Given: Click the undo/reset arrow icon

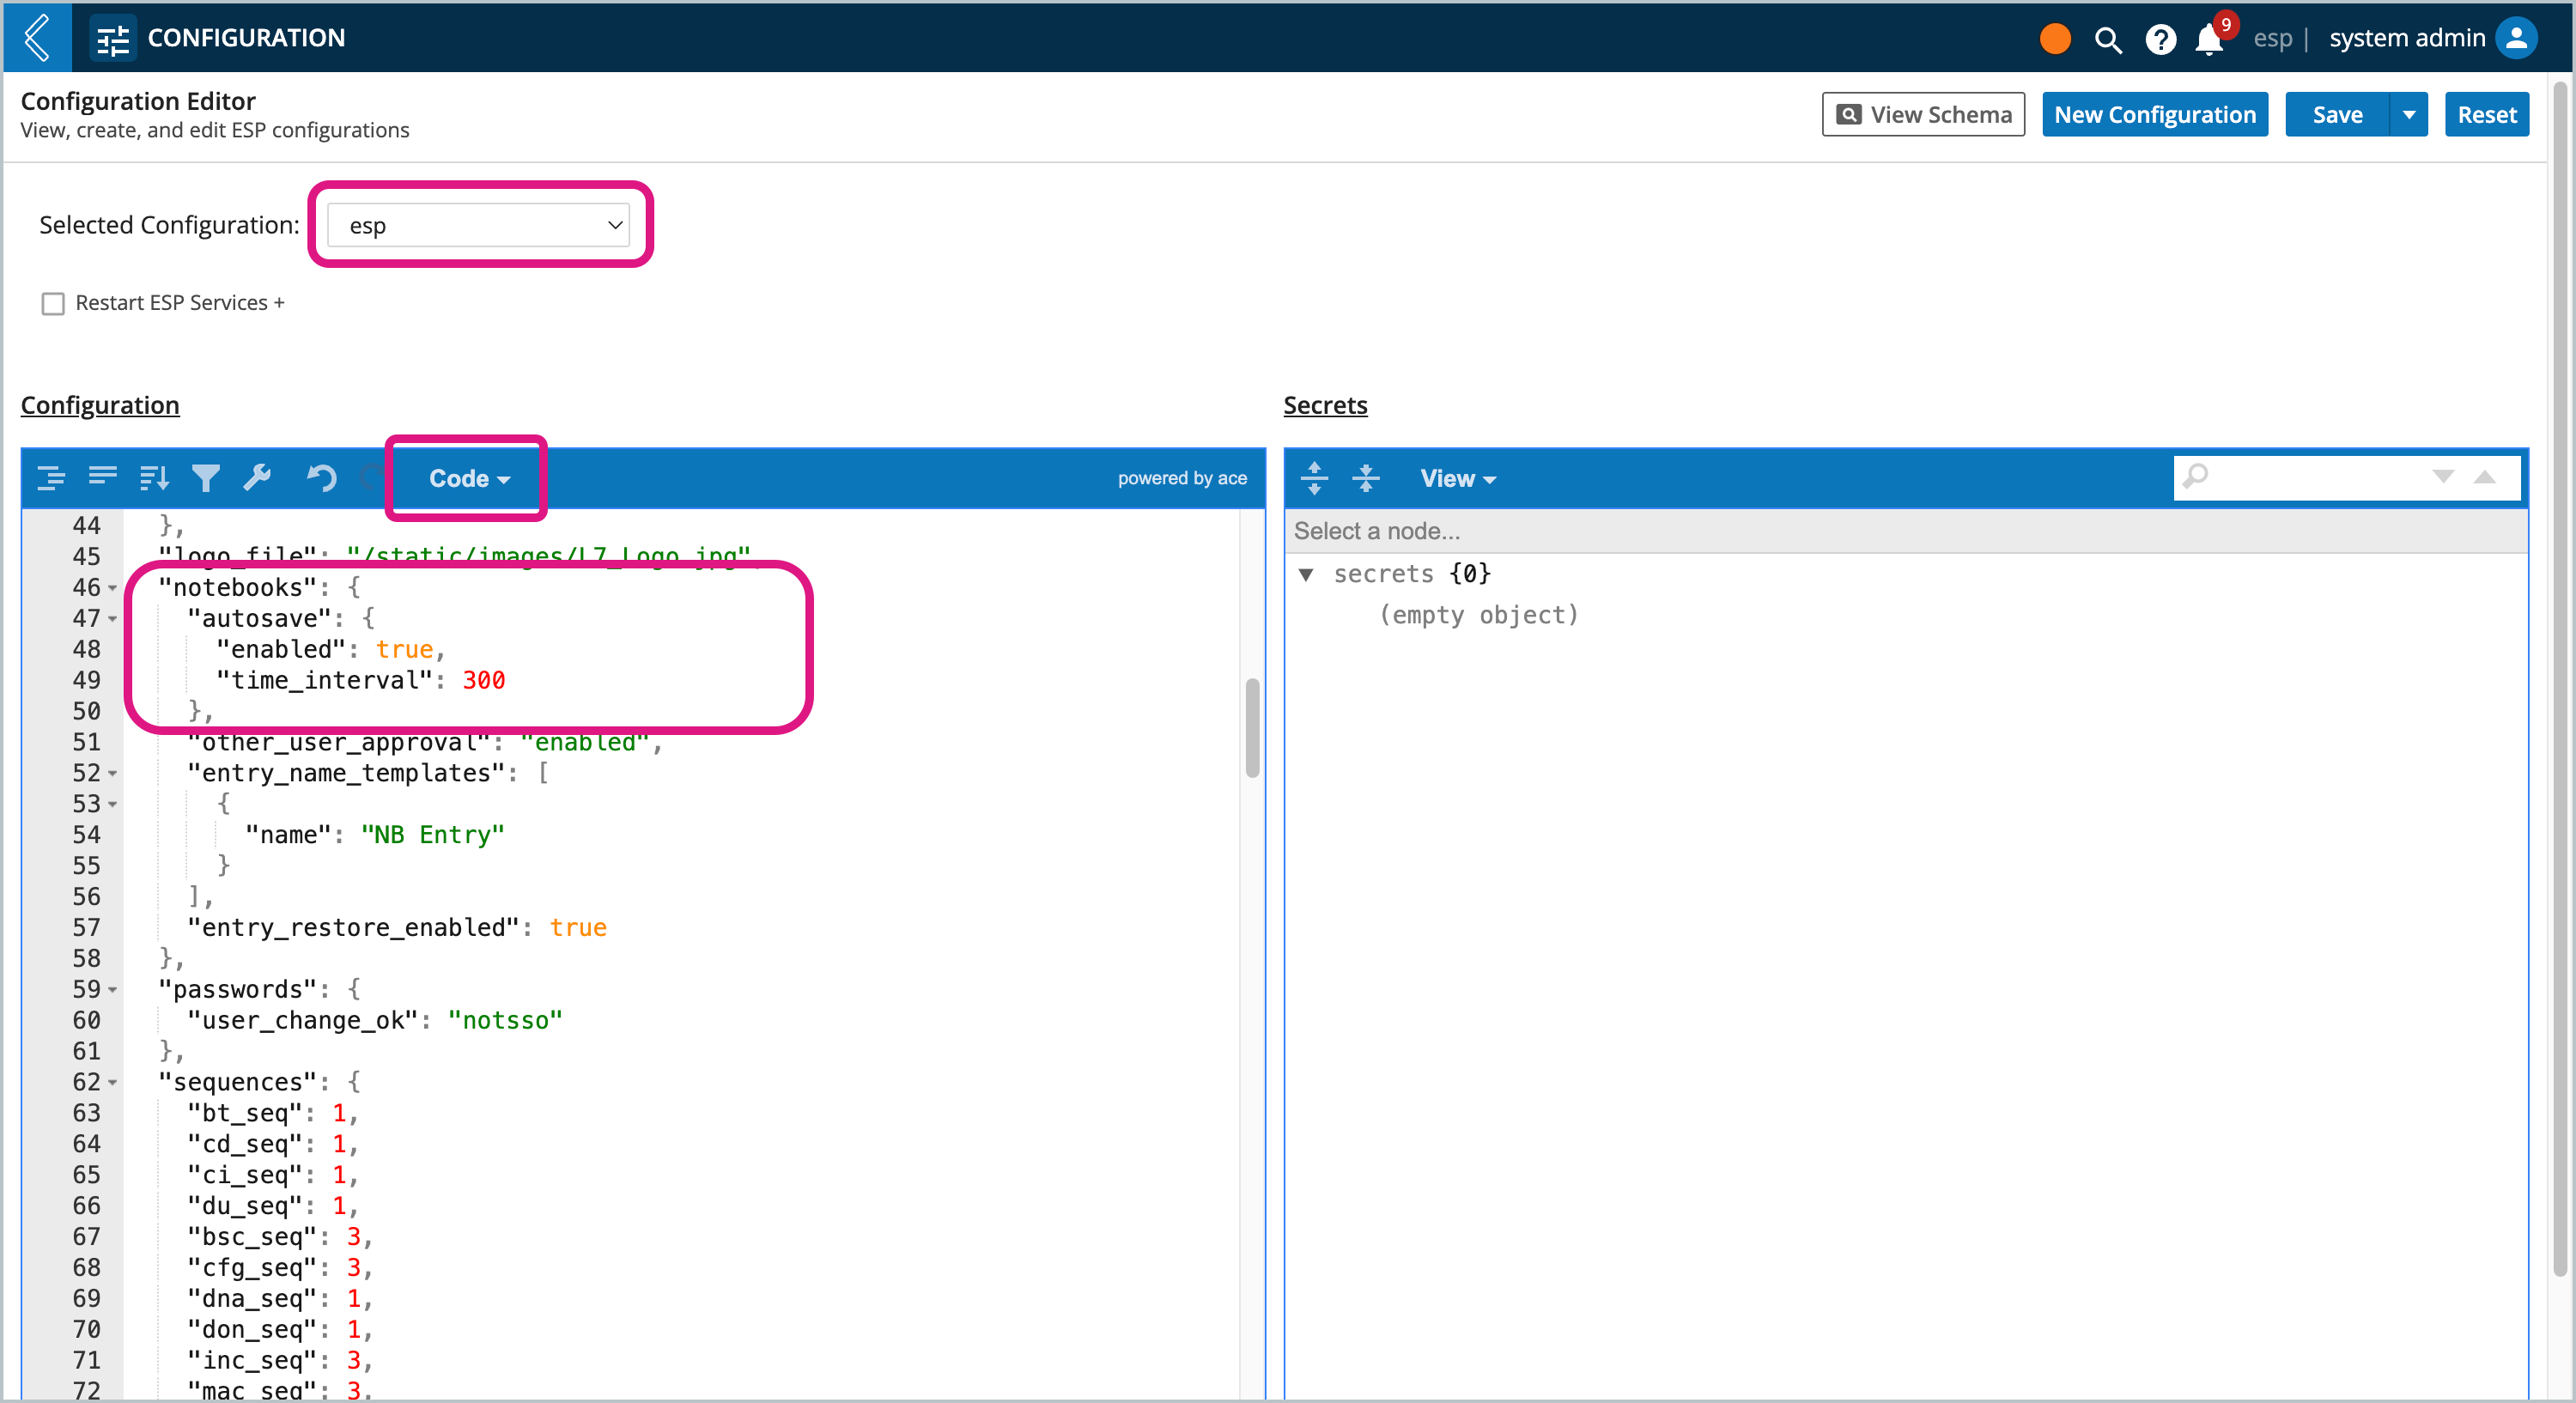Looking at the screenshot, I should (319, 477).
